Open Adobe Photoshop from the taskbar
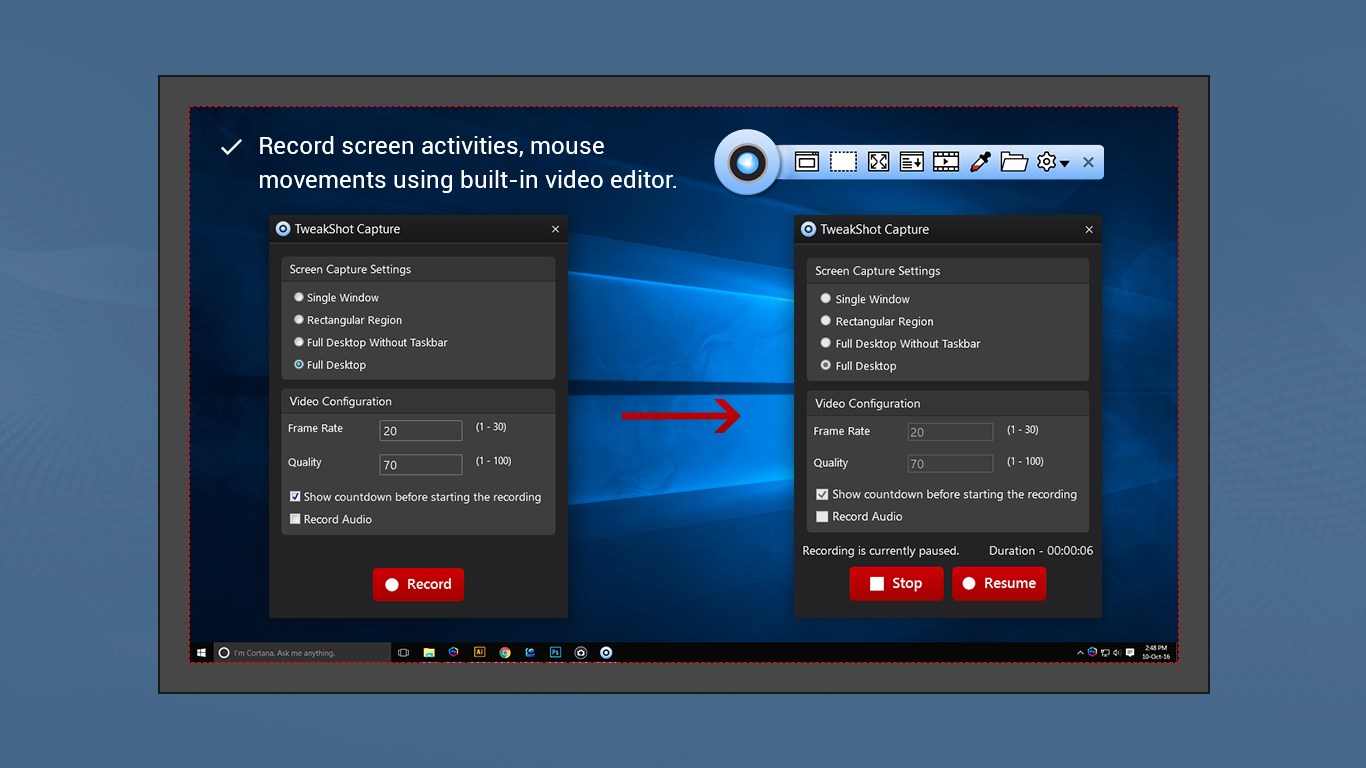Image resolution: width=1366 pixels, height=768 pixels. point(555,652)
